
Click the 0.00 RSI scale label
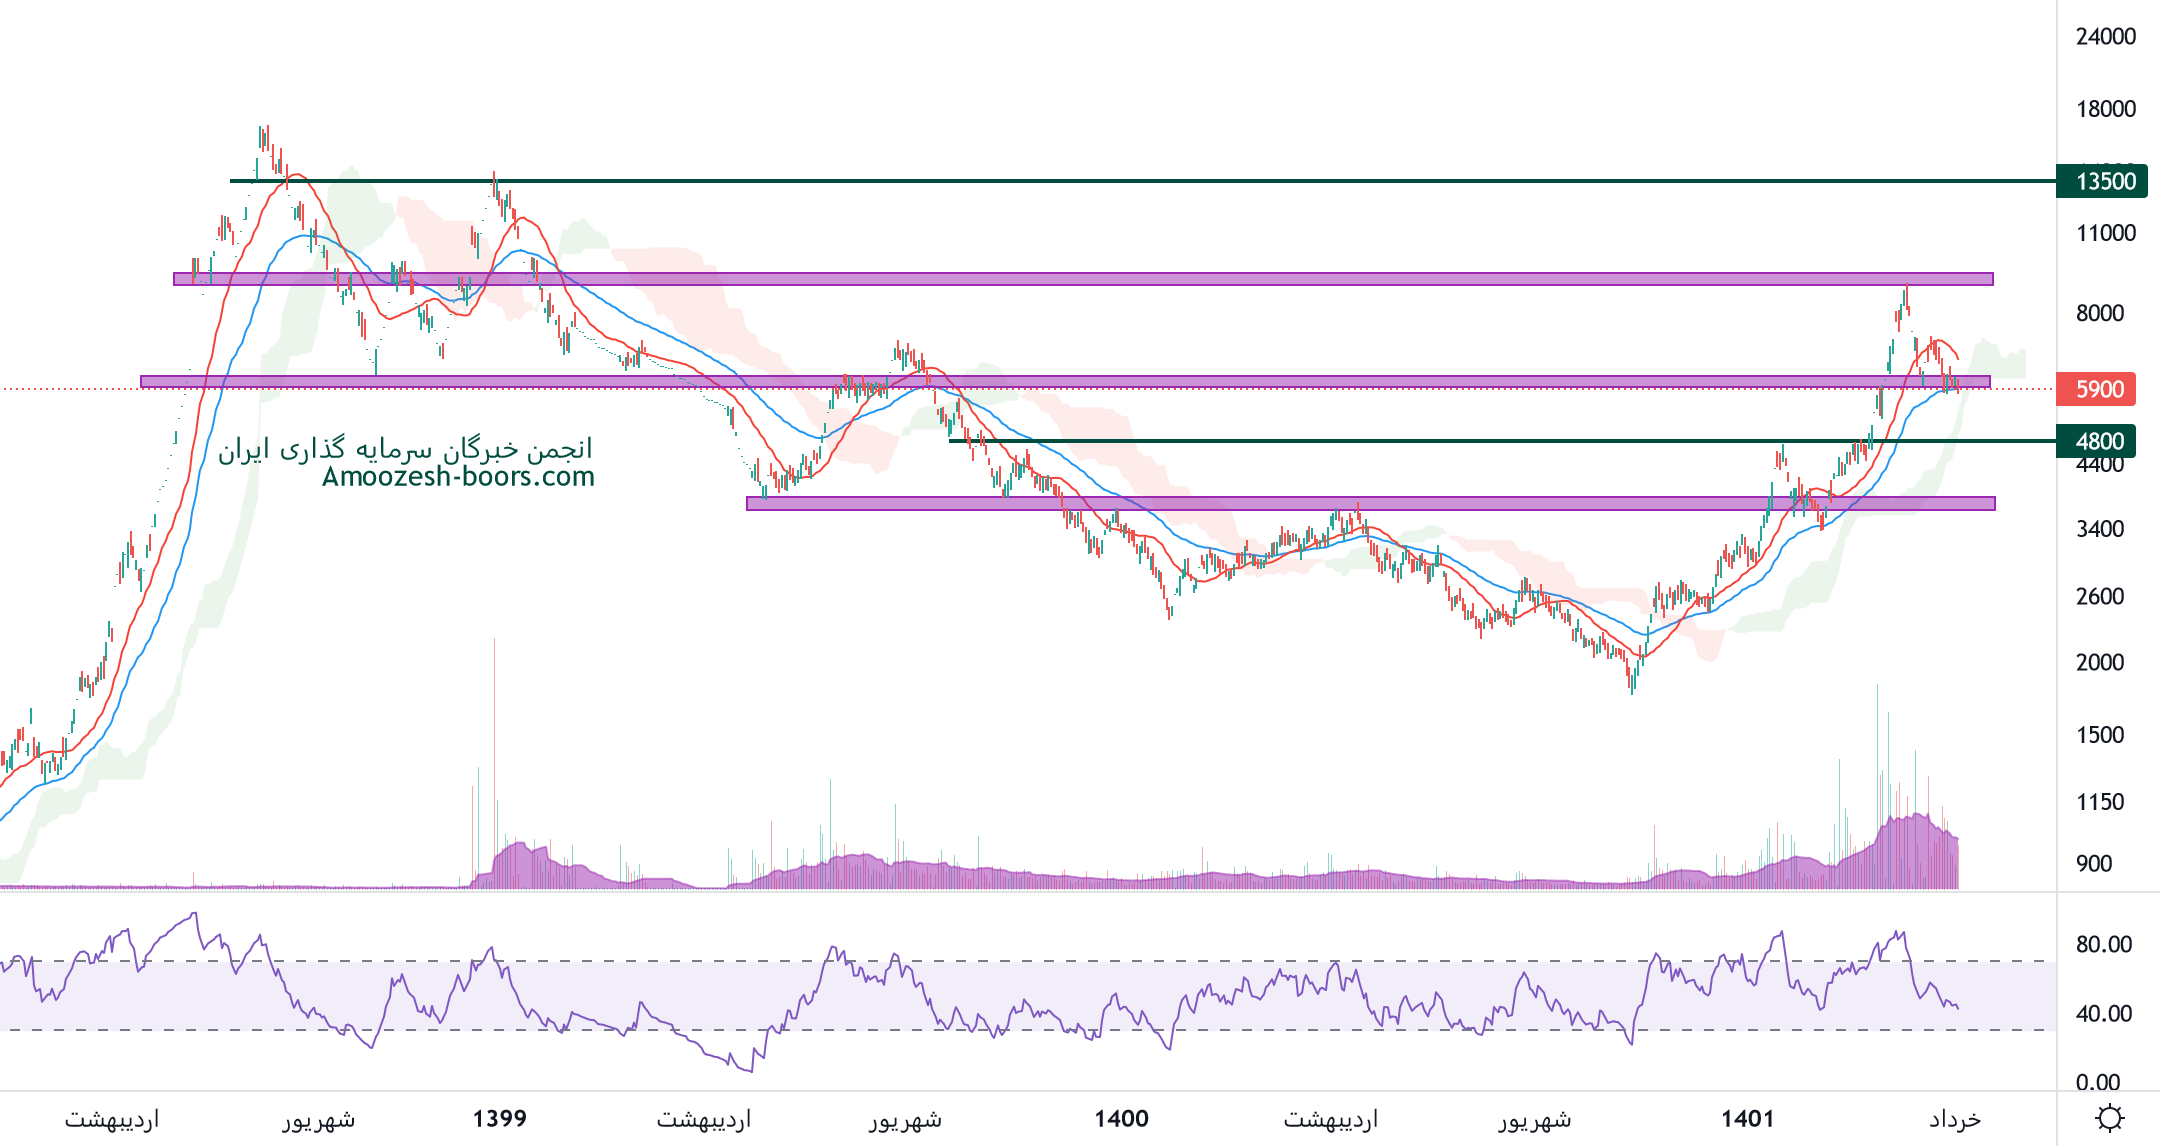pos(2097,1082)
